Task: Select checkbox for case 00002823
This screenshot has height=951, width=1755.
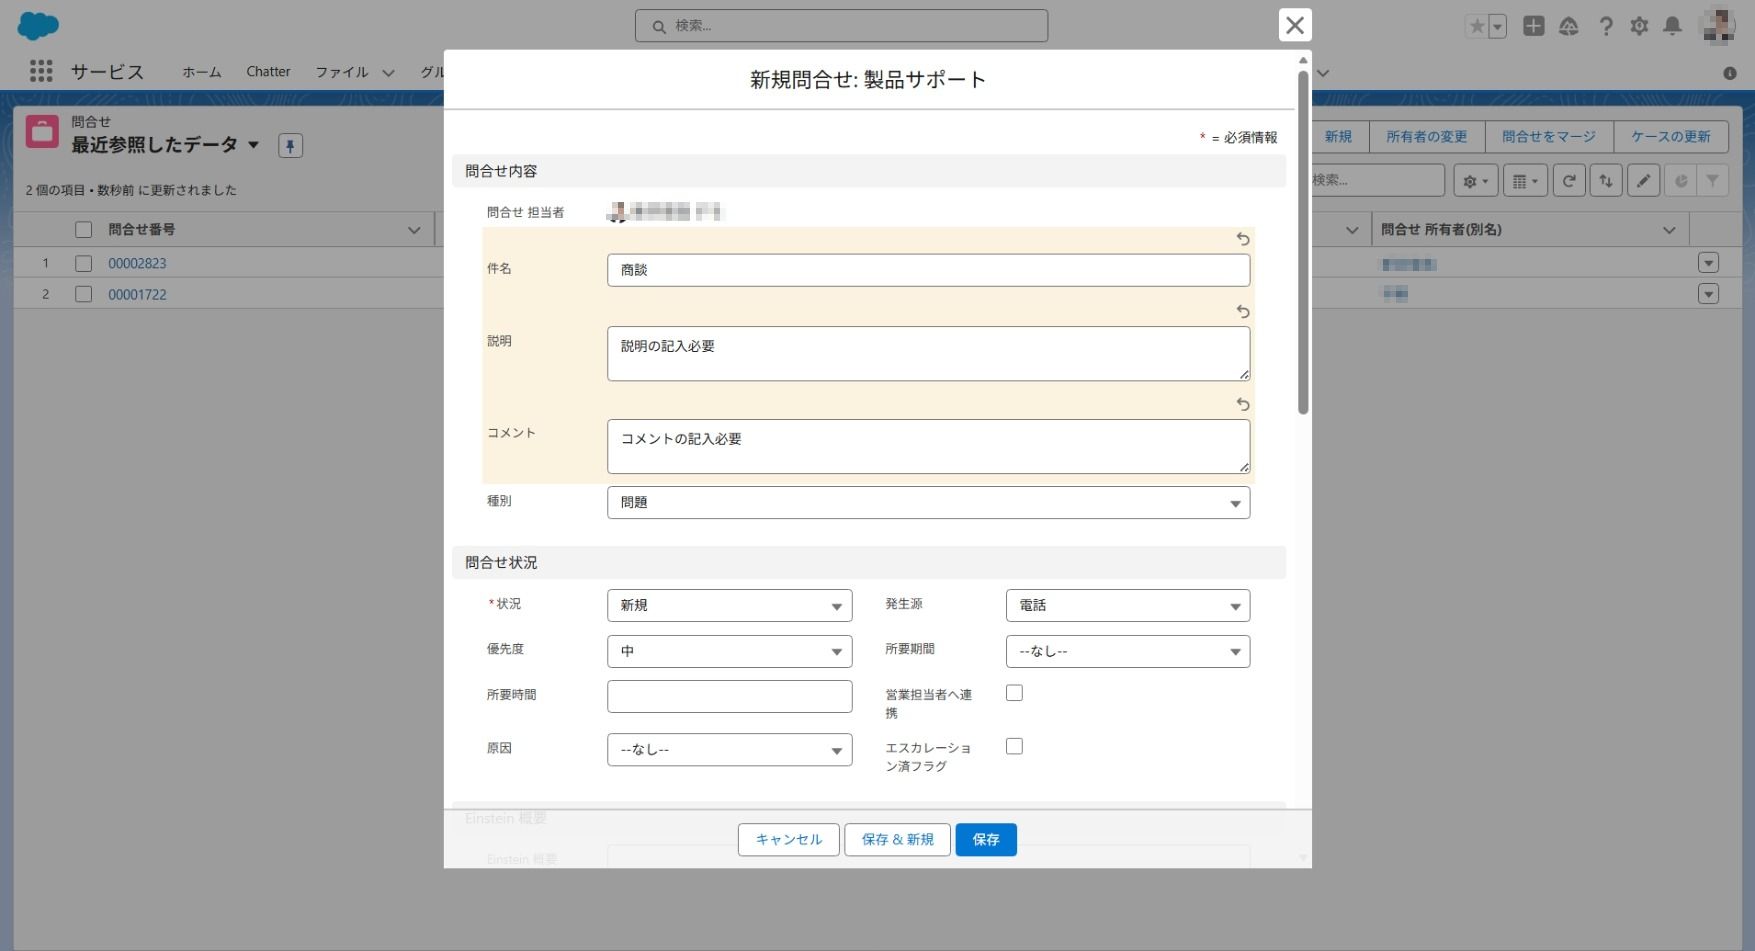Action: [x=84, y=264]
